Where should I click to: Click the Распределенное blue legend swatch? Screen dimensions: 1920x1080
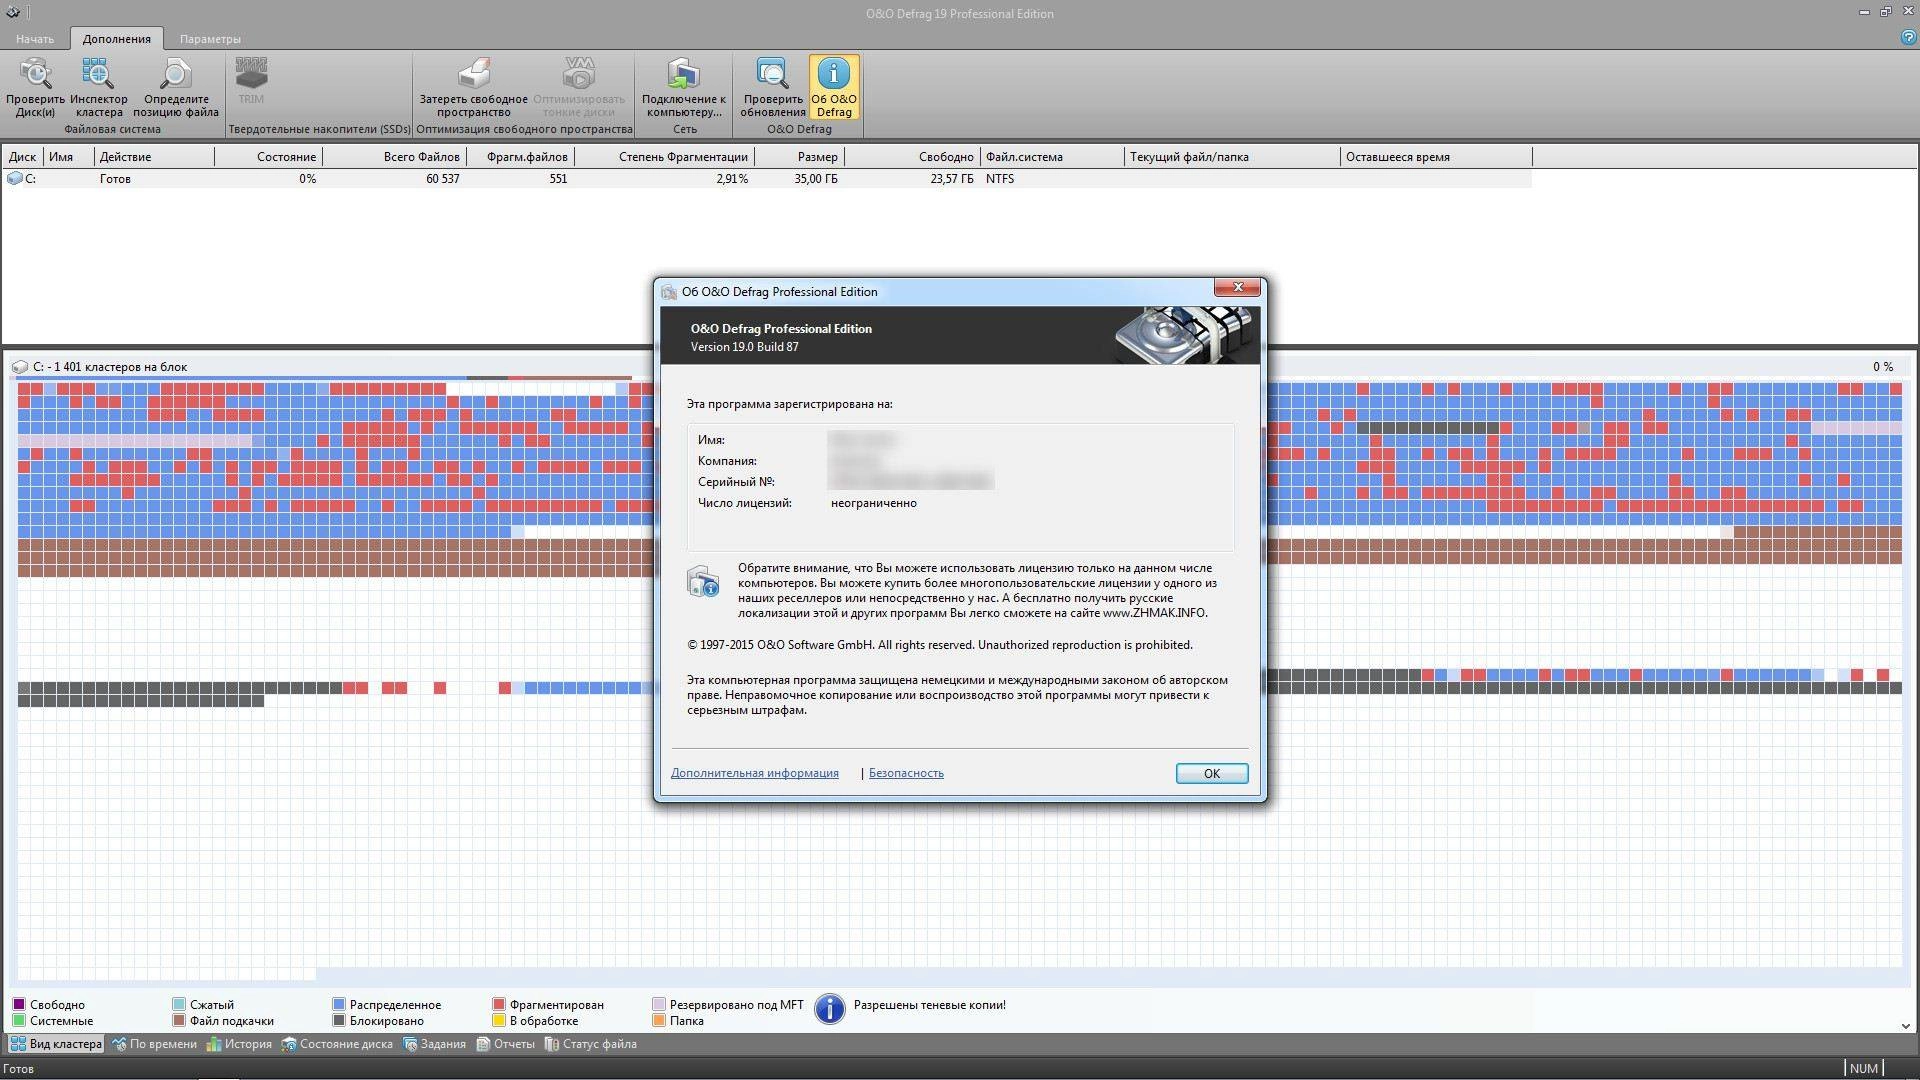339,1005
